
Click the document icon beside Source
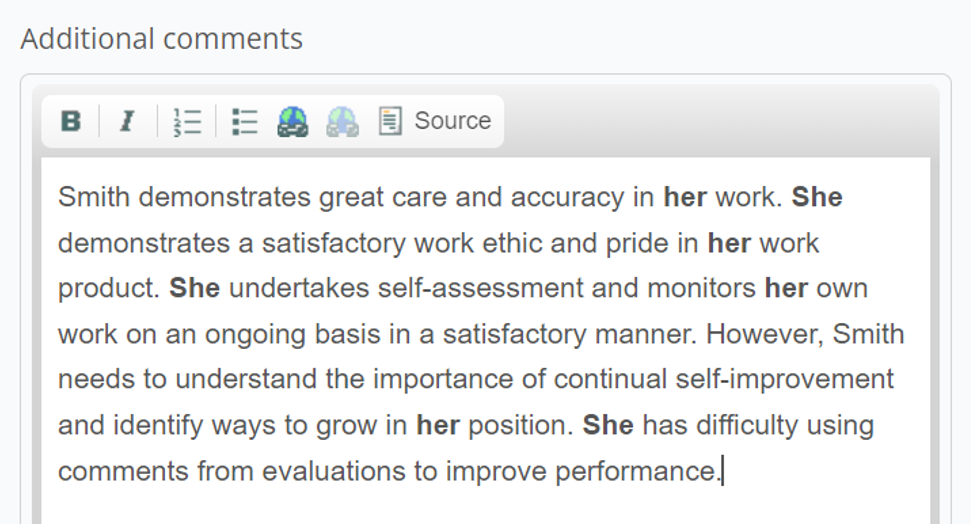click(x=390, y=121)
